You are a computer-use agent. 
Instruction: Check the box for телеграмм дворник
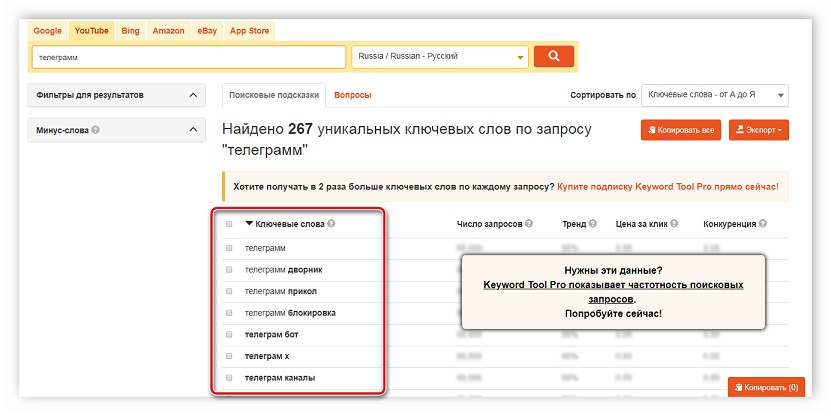229,270
